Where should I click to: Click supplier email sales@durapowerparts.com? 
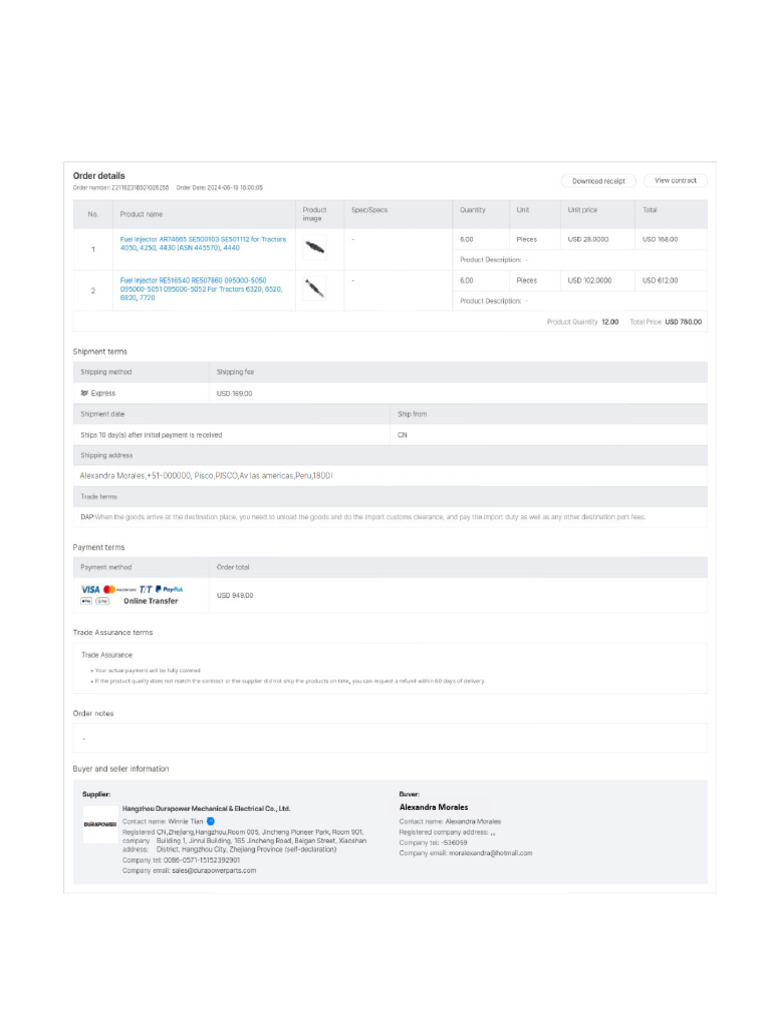pos(213,870)
